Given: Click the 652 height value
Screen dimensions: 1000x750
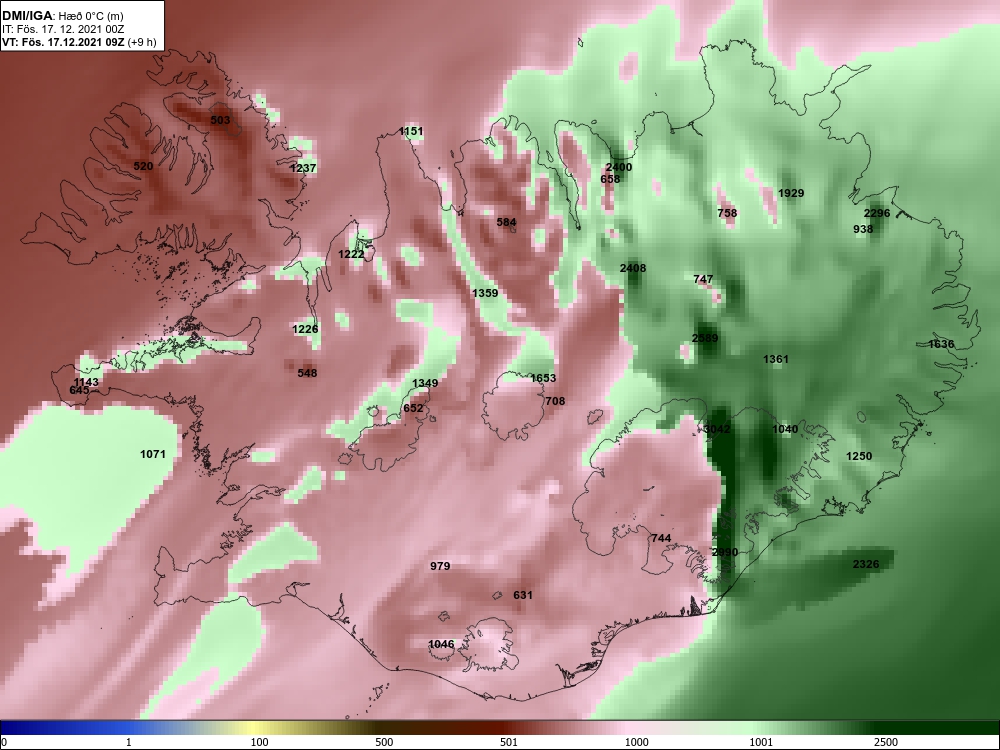Looking at the screenshot, I should click(413, 408).
